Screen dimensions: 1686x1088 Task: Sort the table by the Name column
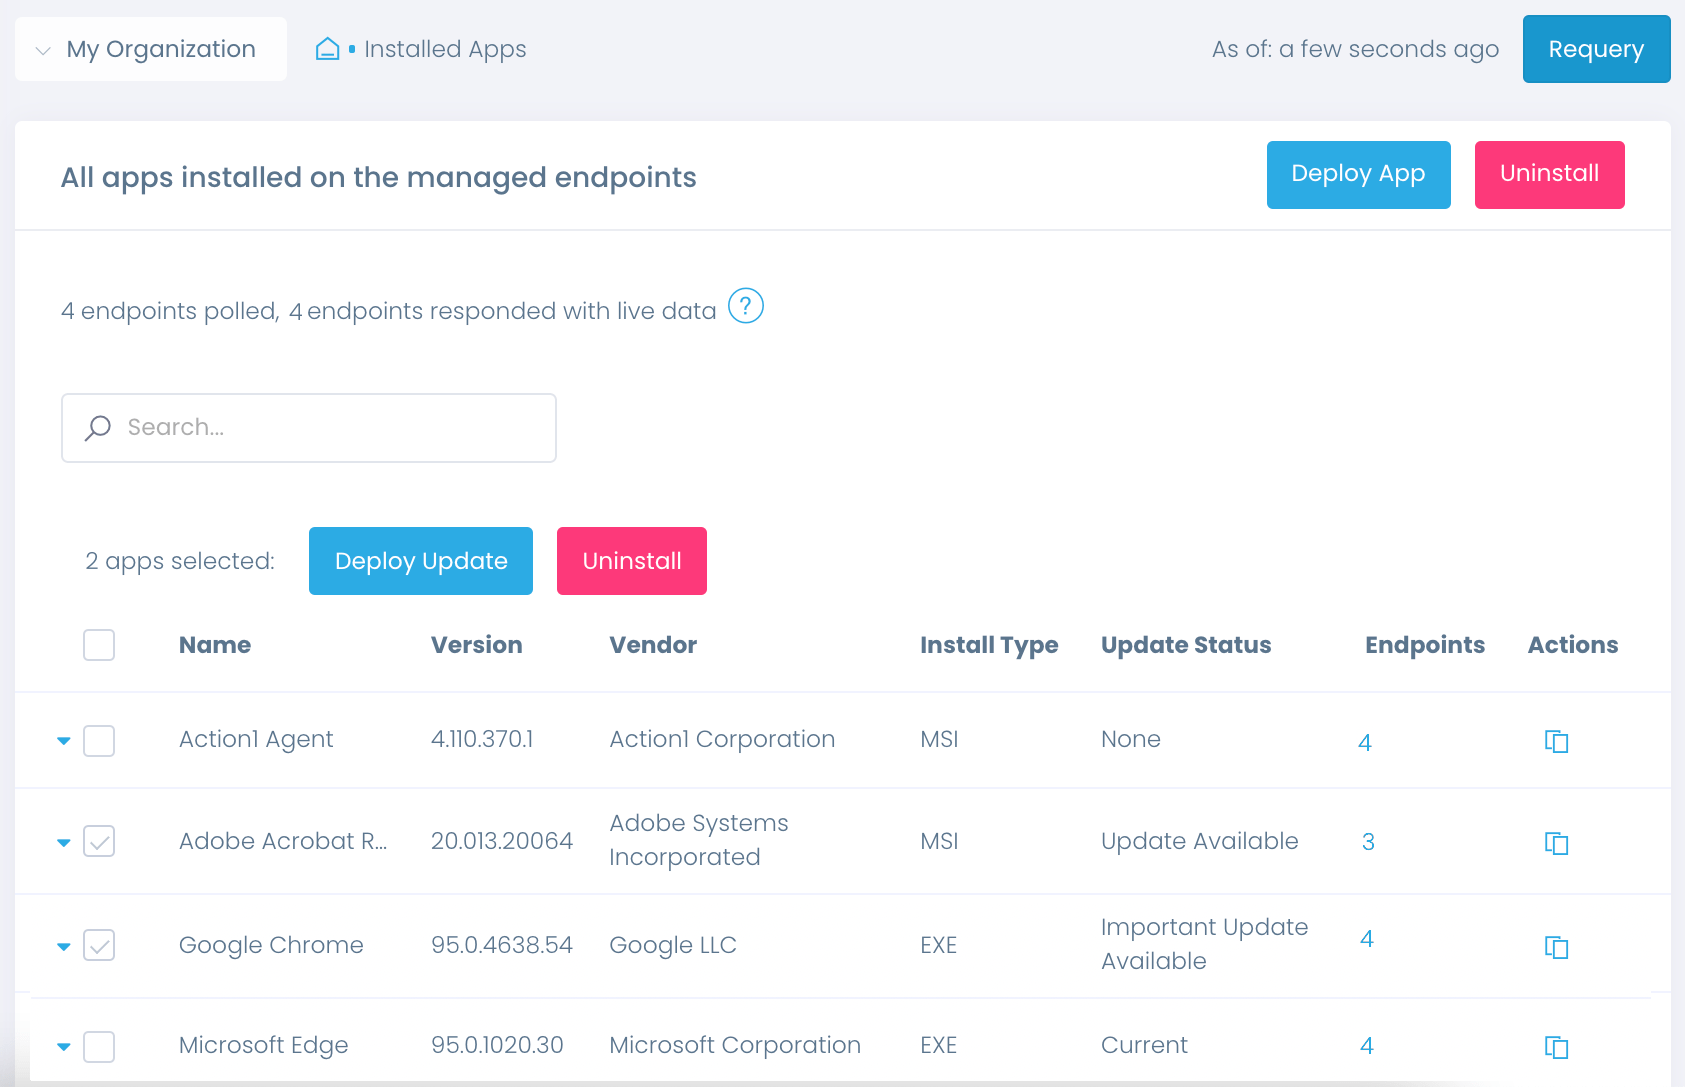click(x=214, y=645)
